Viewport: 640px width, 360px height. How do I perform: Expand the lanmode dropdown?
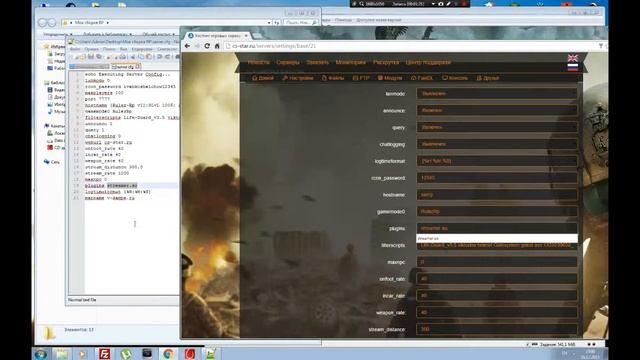497,93
